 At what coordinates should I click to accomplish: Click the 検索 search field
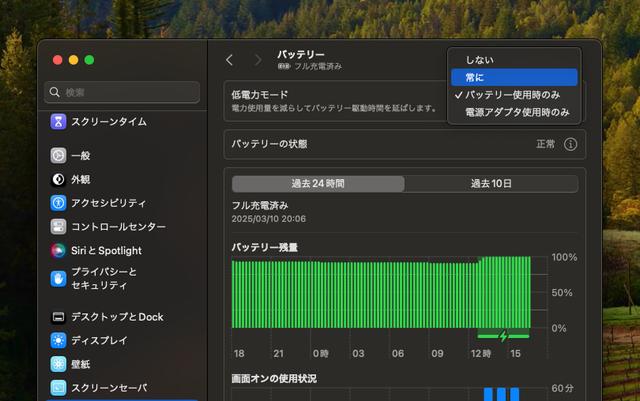[123, 92]
